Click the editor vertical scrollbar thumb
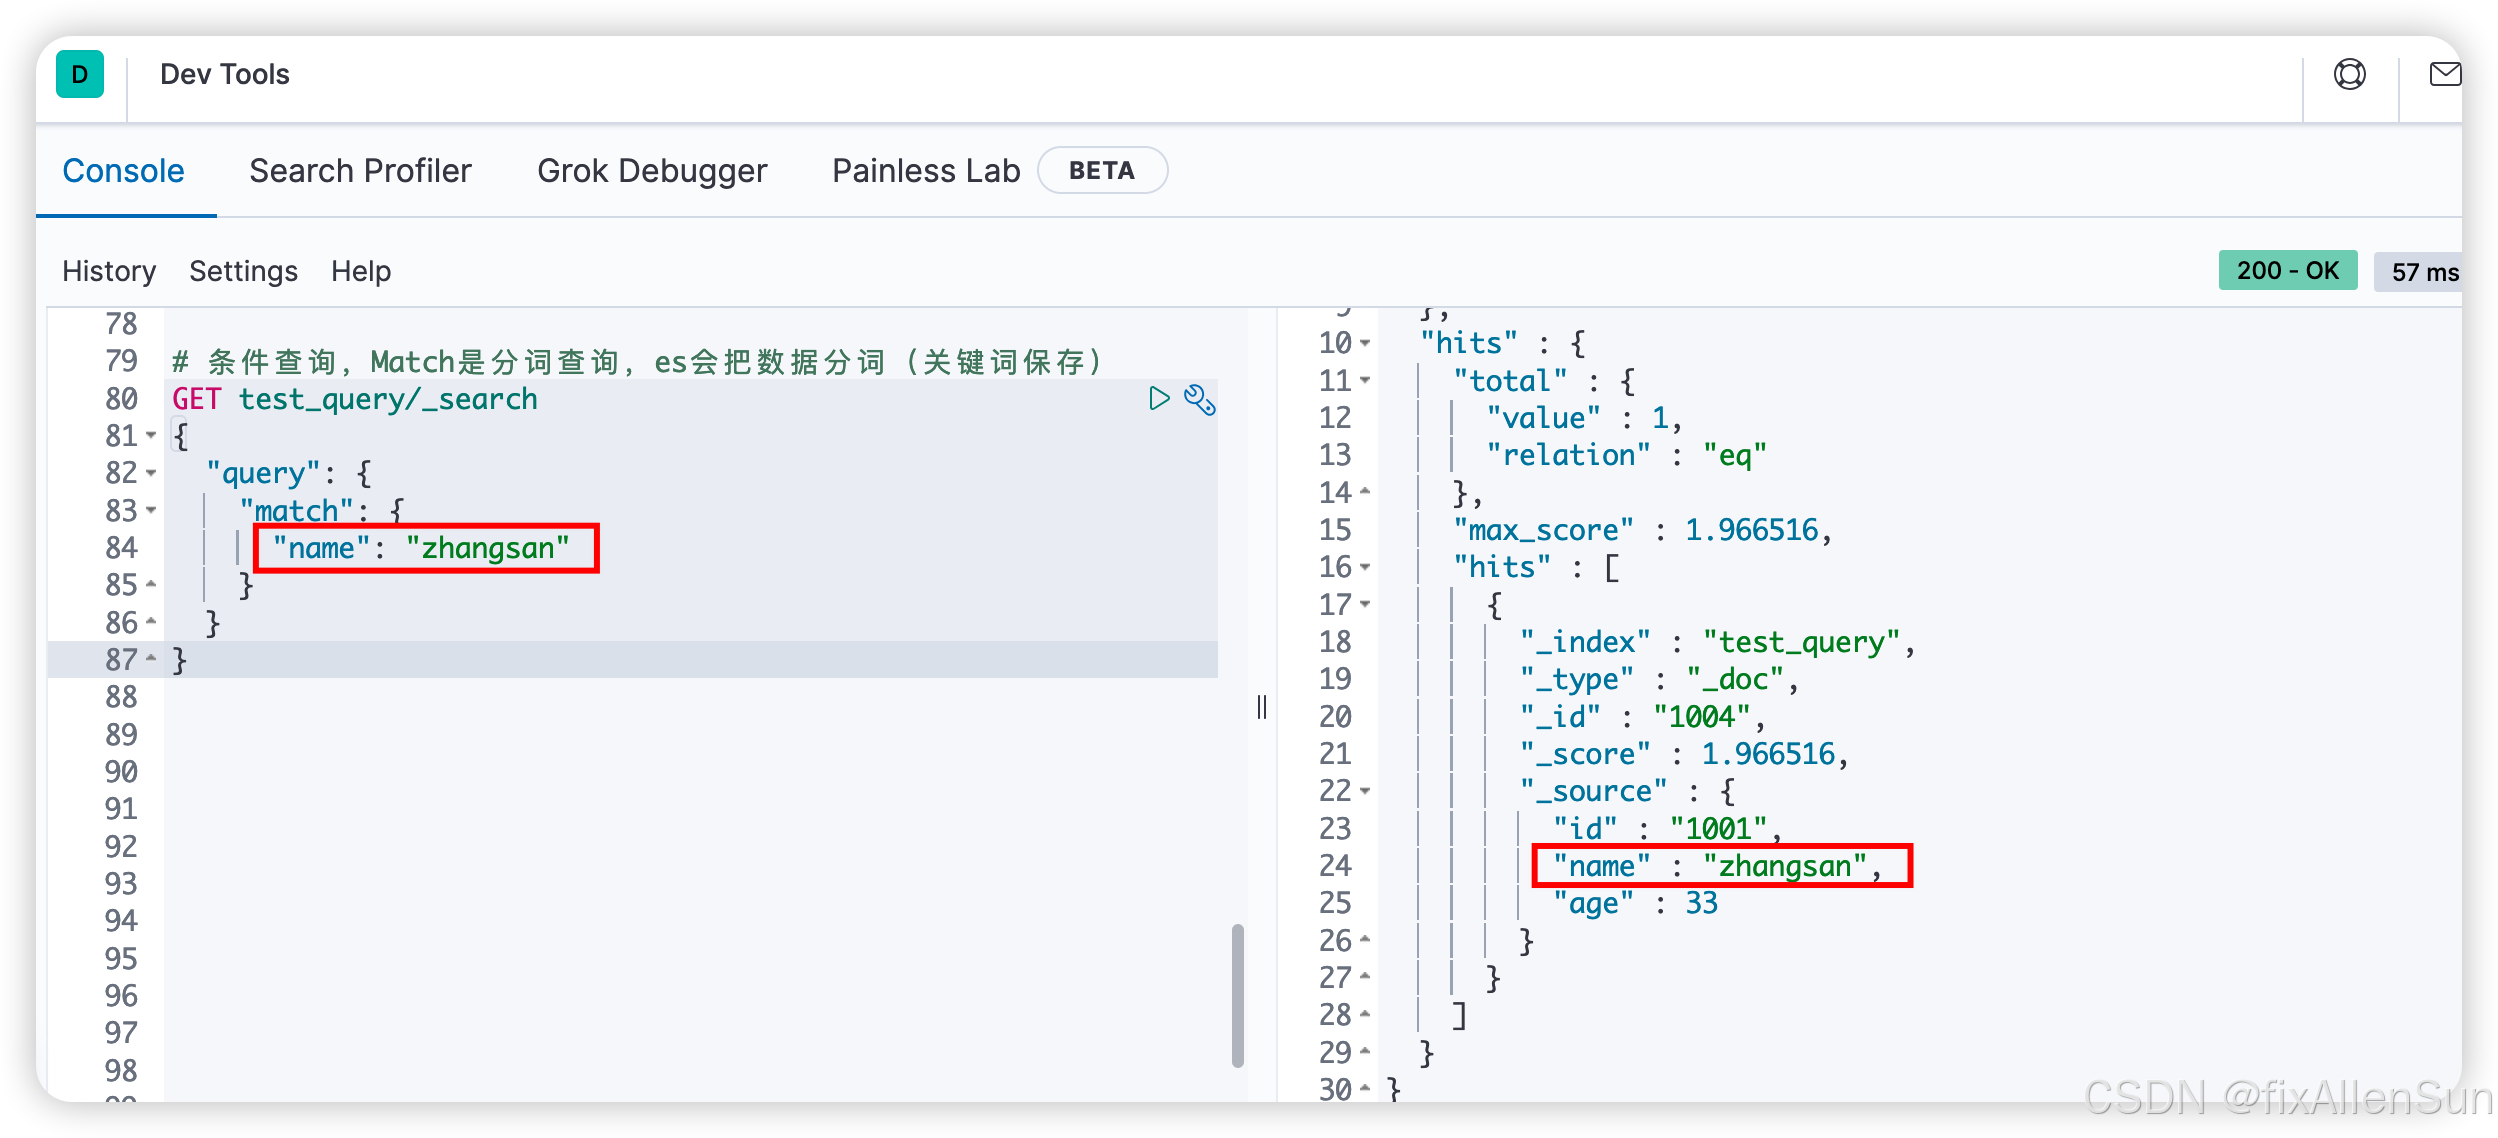The height and width of the screenshot is (1138, 2498). coord(1237,995)
